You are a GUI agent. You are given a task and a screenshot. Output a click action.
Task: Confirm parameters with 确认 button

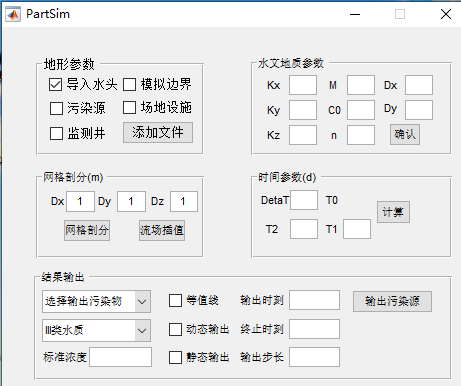click(405, 134)
